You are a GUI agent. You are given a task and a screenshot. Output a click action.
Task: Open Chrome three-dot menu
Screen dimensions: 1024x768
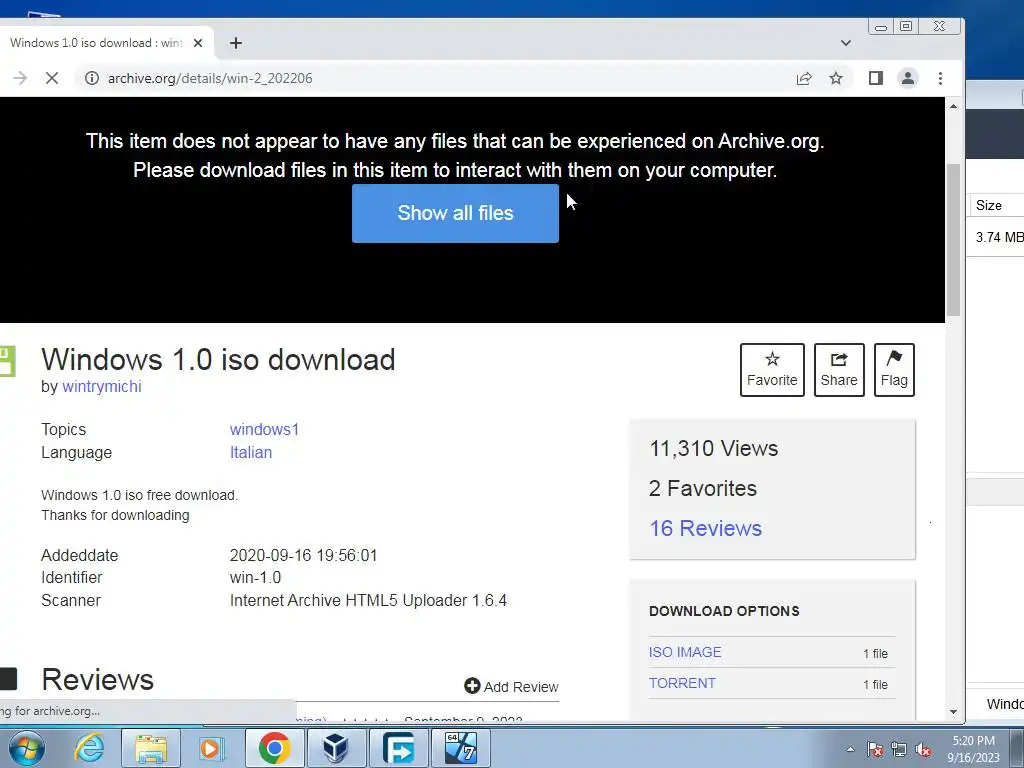[x=940, y=78]
